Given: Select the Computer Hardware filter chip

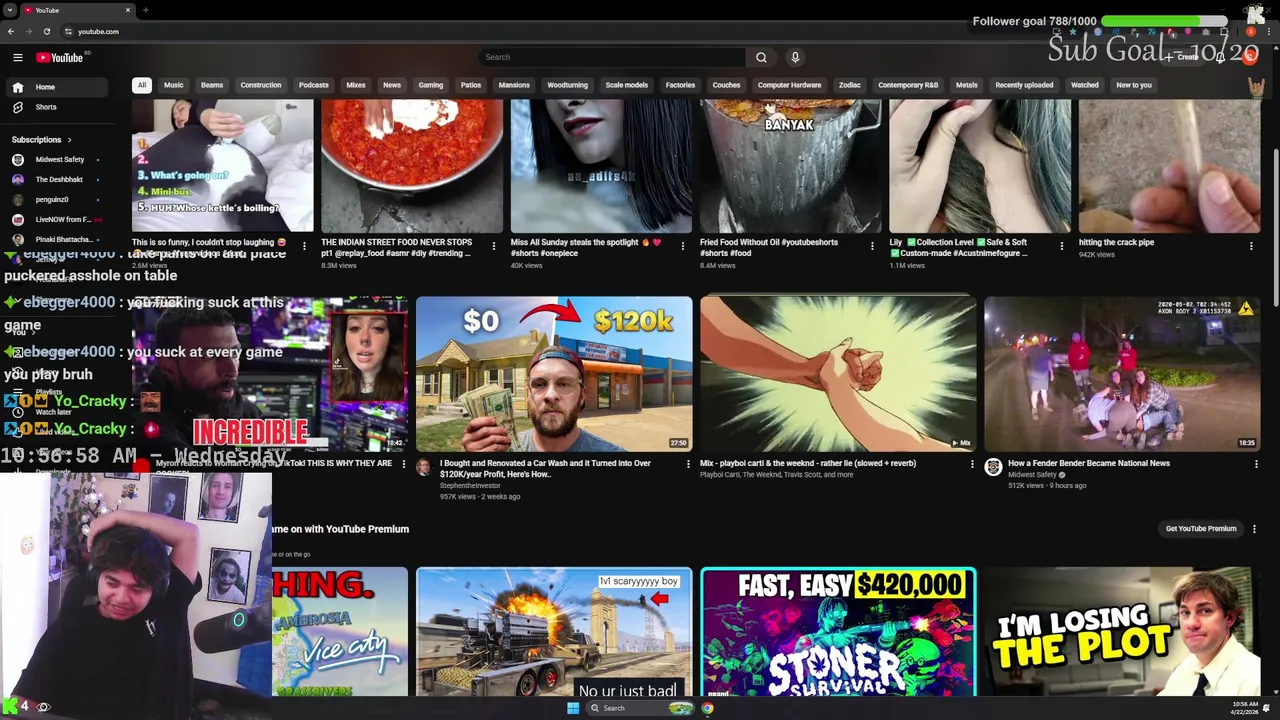Looking at the screenshot, I should pos(789,85).
